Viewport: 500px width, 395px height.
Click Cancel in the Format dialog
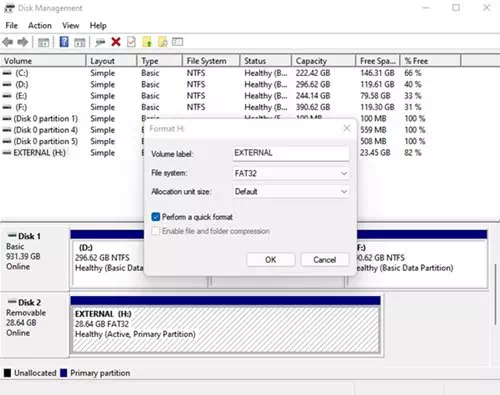coord(325,260)
